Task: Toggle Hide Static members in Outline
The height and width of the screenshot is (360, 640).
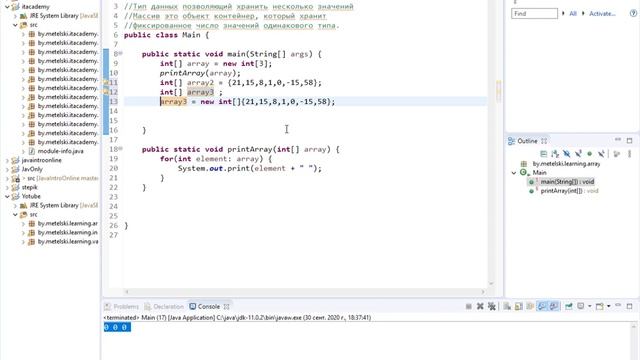Action: [x=578, y=153]
